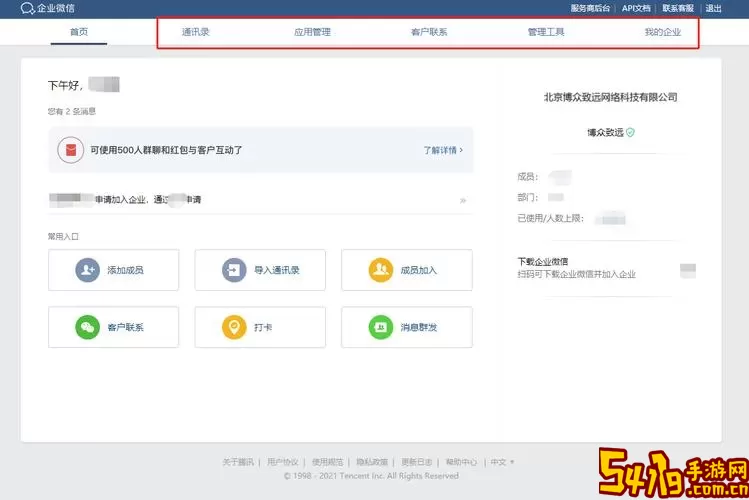Open the 中文 language dropdown
This screenshot has height=500, width=749.
[x=502, y=462]
